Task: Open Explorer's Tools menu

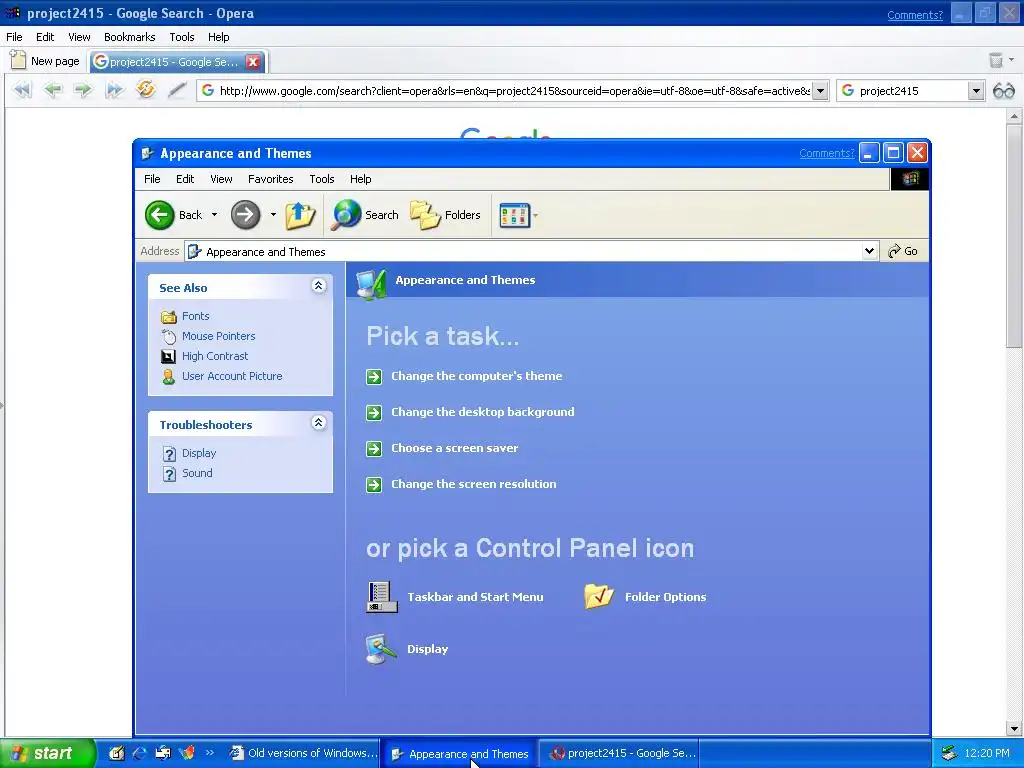Action: [321, 179]
